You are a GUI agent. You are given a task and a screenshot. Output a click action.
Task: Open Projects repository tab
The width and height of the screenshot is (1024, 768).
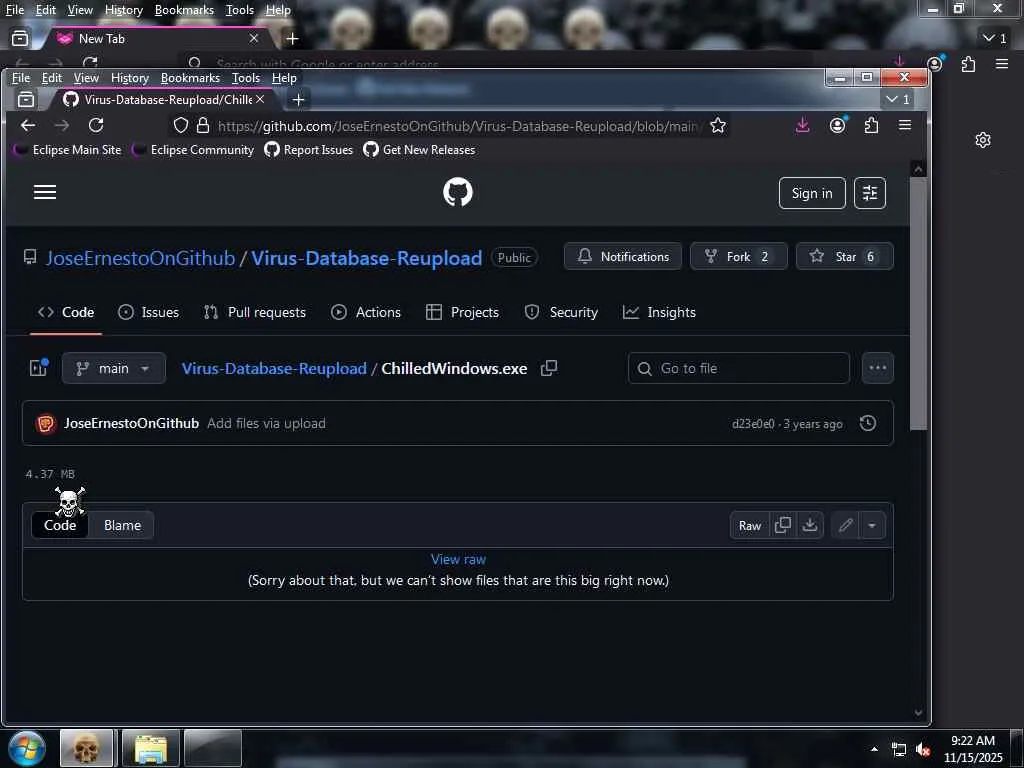point(462,312)
